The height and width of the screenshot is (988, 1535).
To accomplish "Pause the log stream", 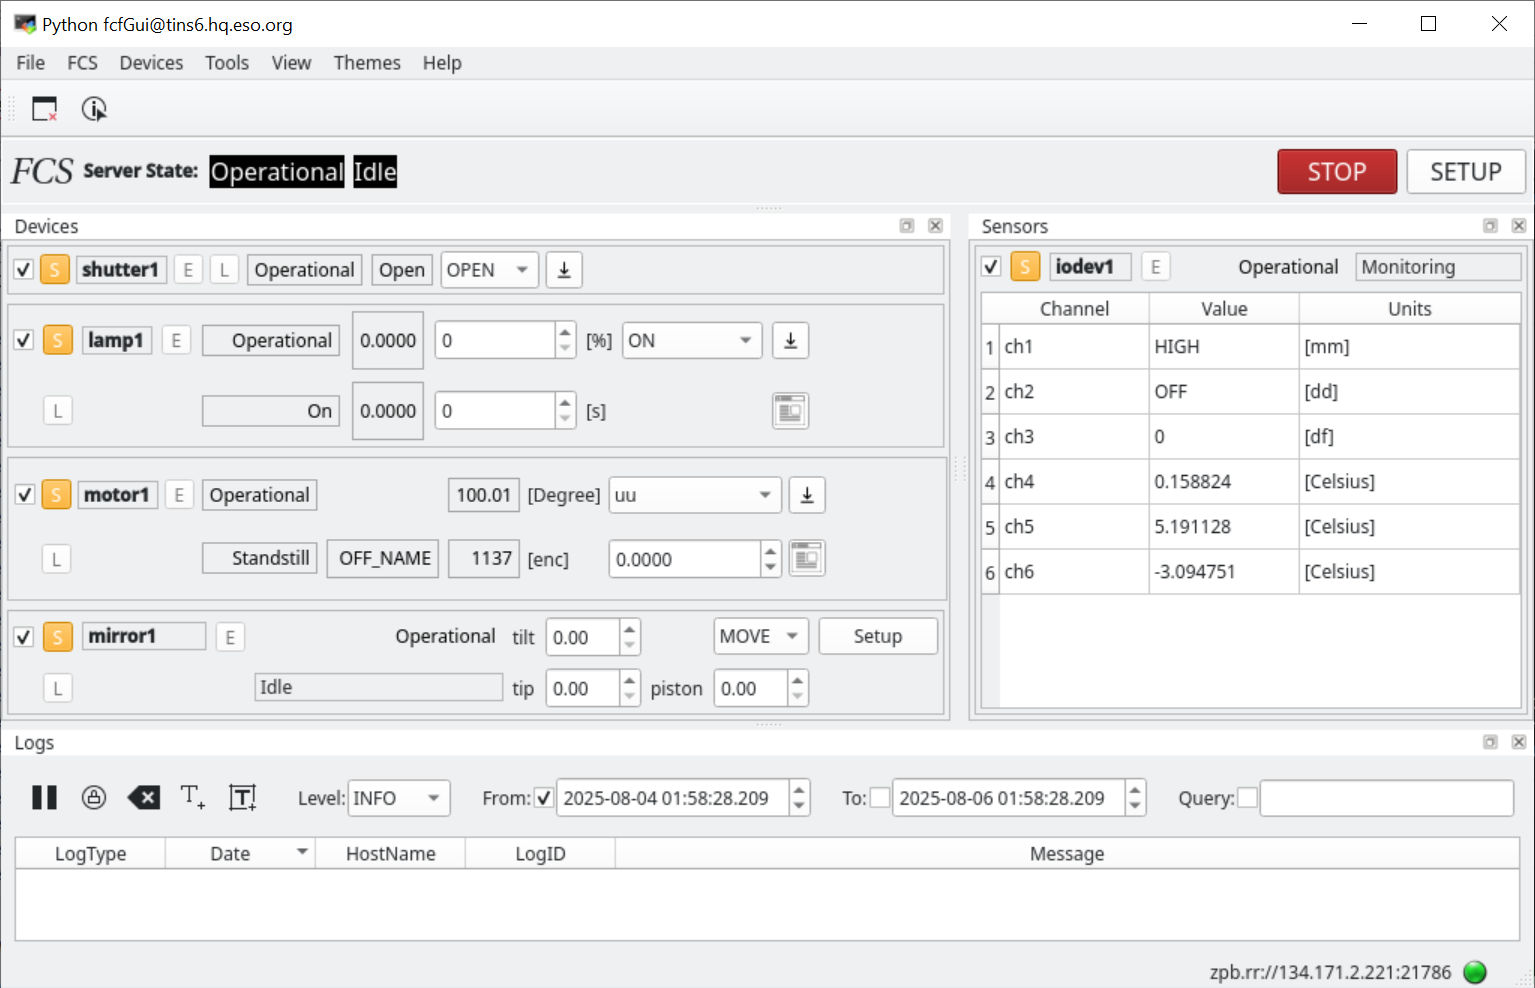I will [44, 797].
